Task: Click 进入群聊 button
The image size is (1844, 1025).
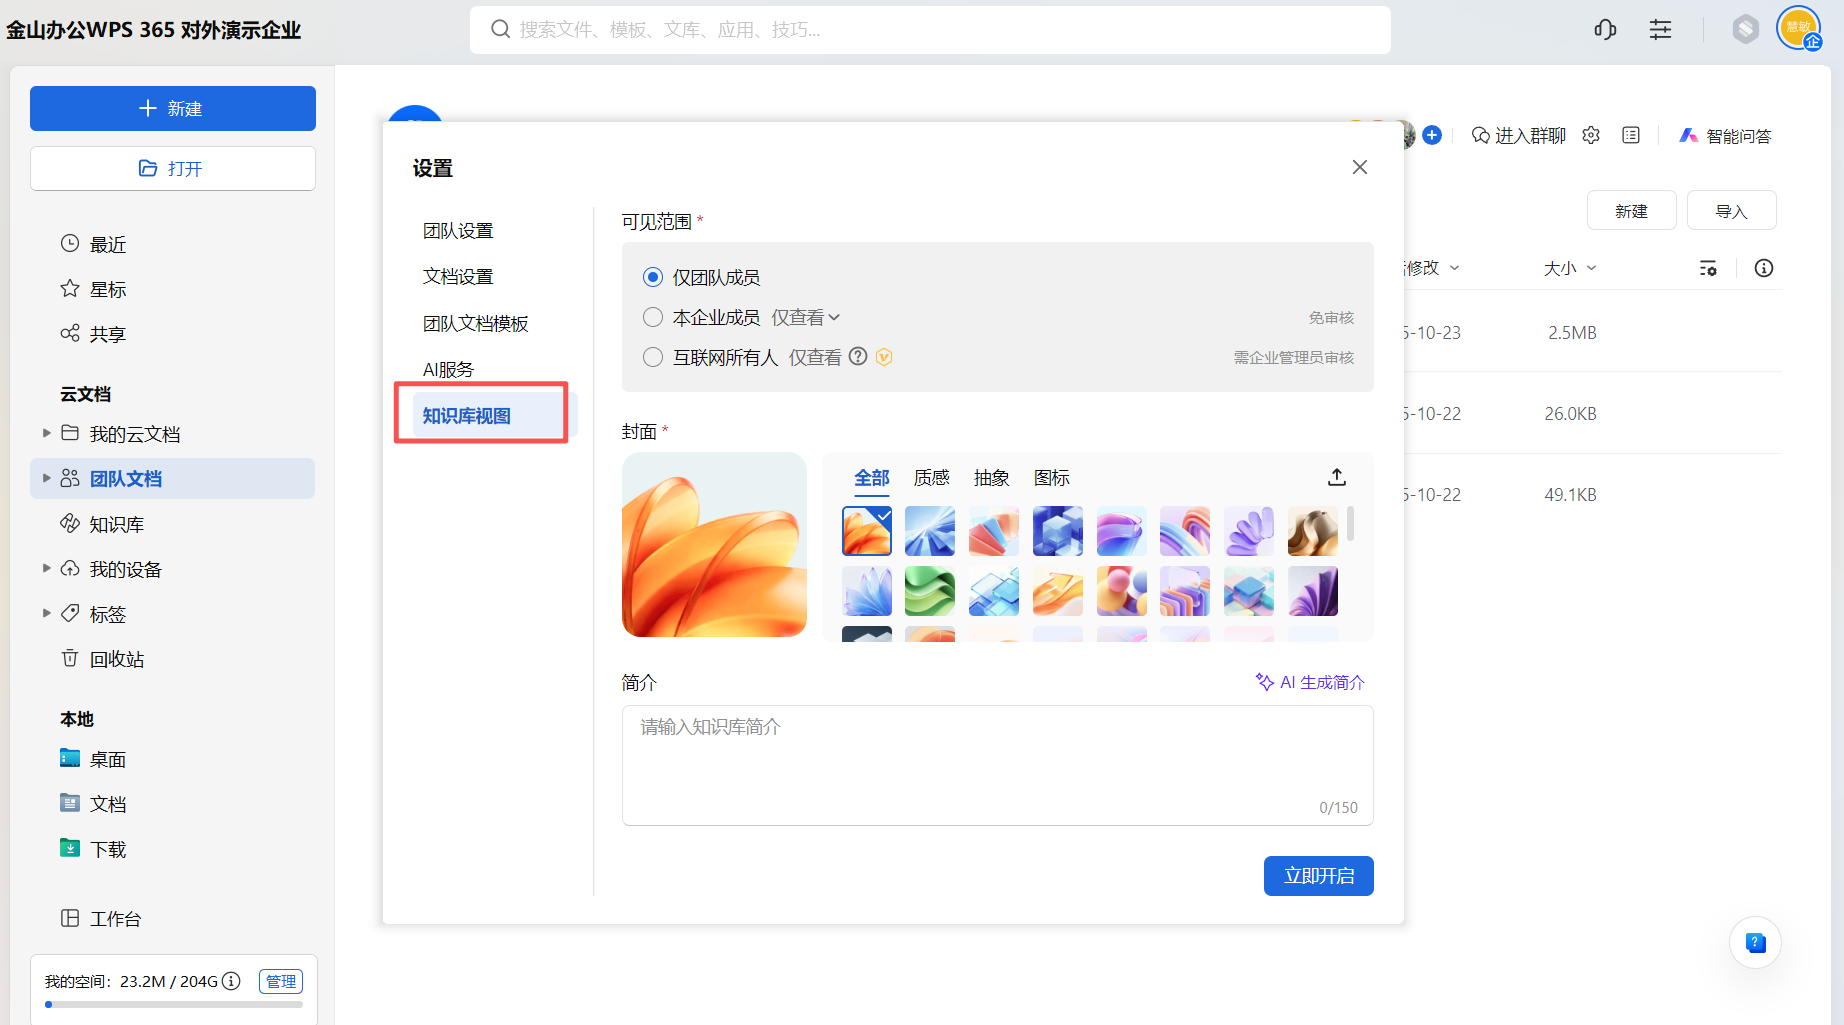Action: (x=1518, y=136)
